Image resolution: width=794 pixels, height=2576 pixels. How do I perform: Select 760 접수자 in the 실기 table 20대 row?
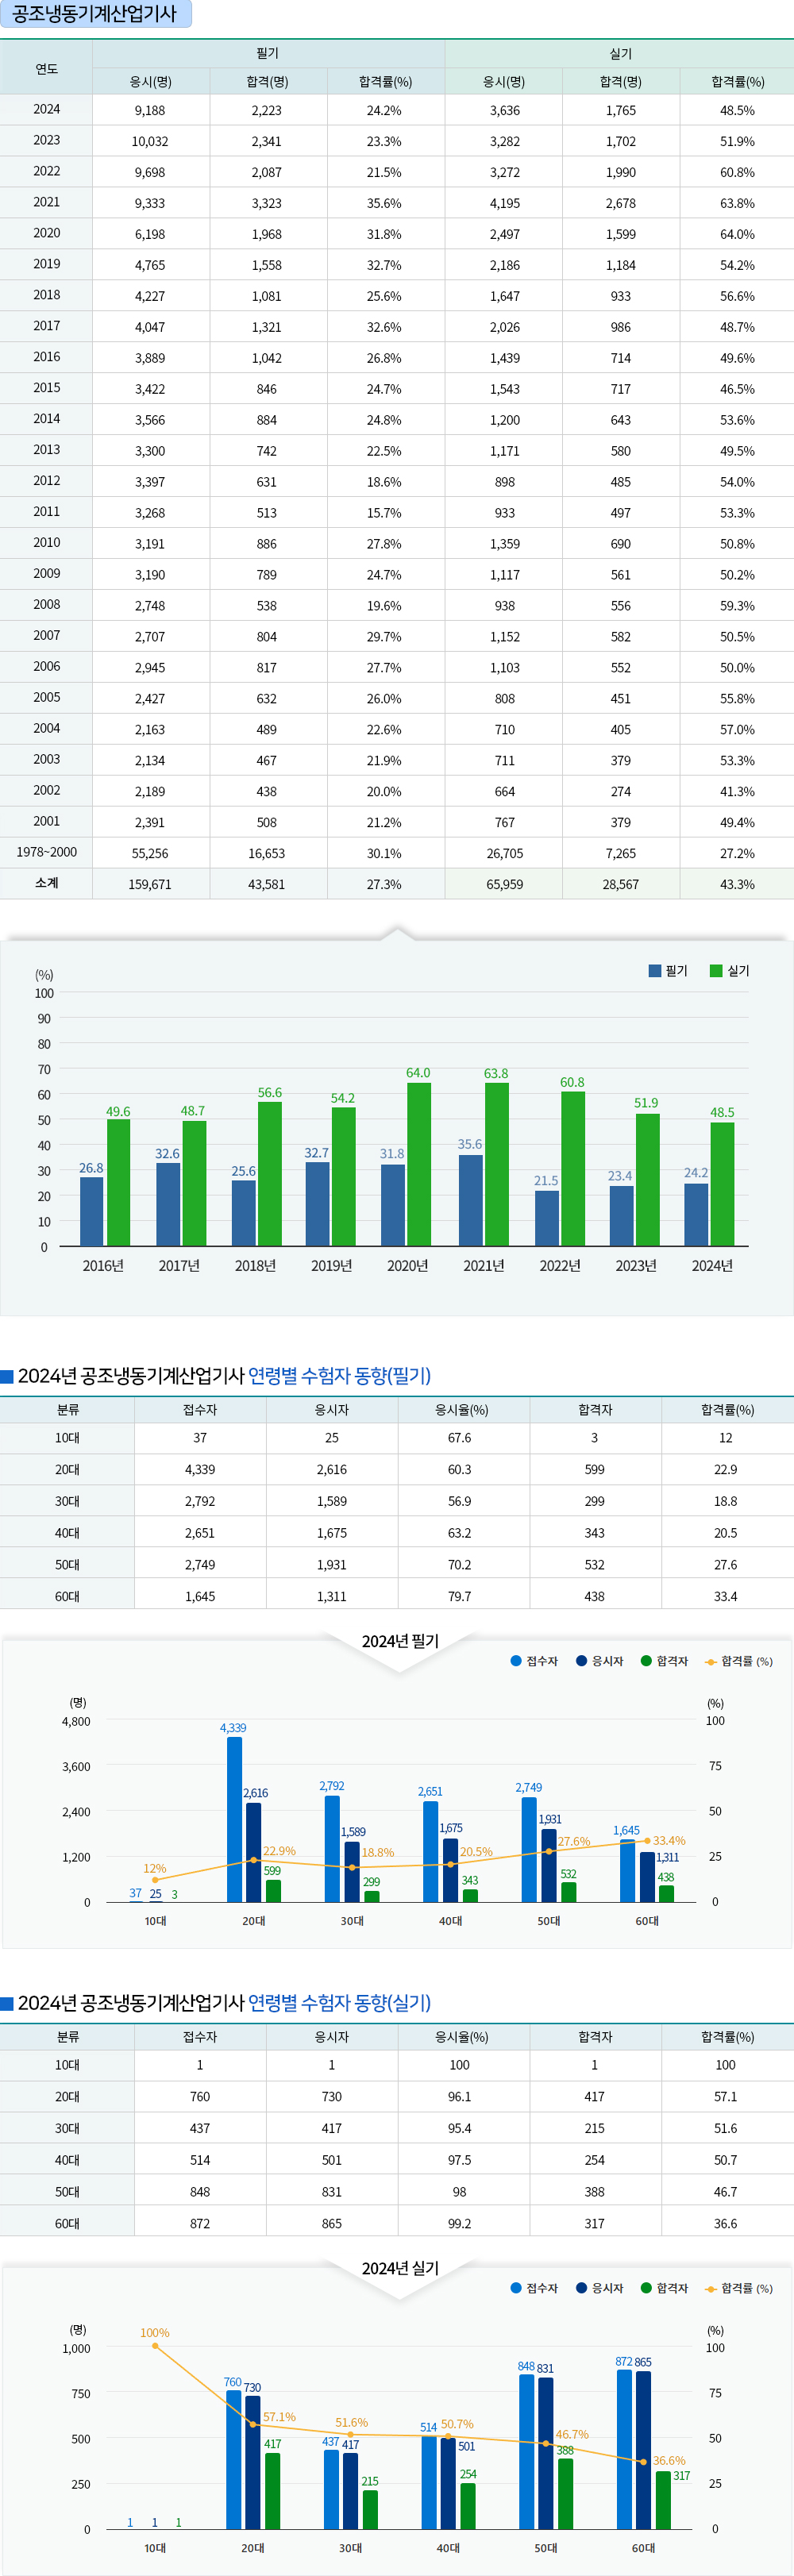[200, 2096]
